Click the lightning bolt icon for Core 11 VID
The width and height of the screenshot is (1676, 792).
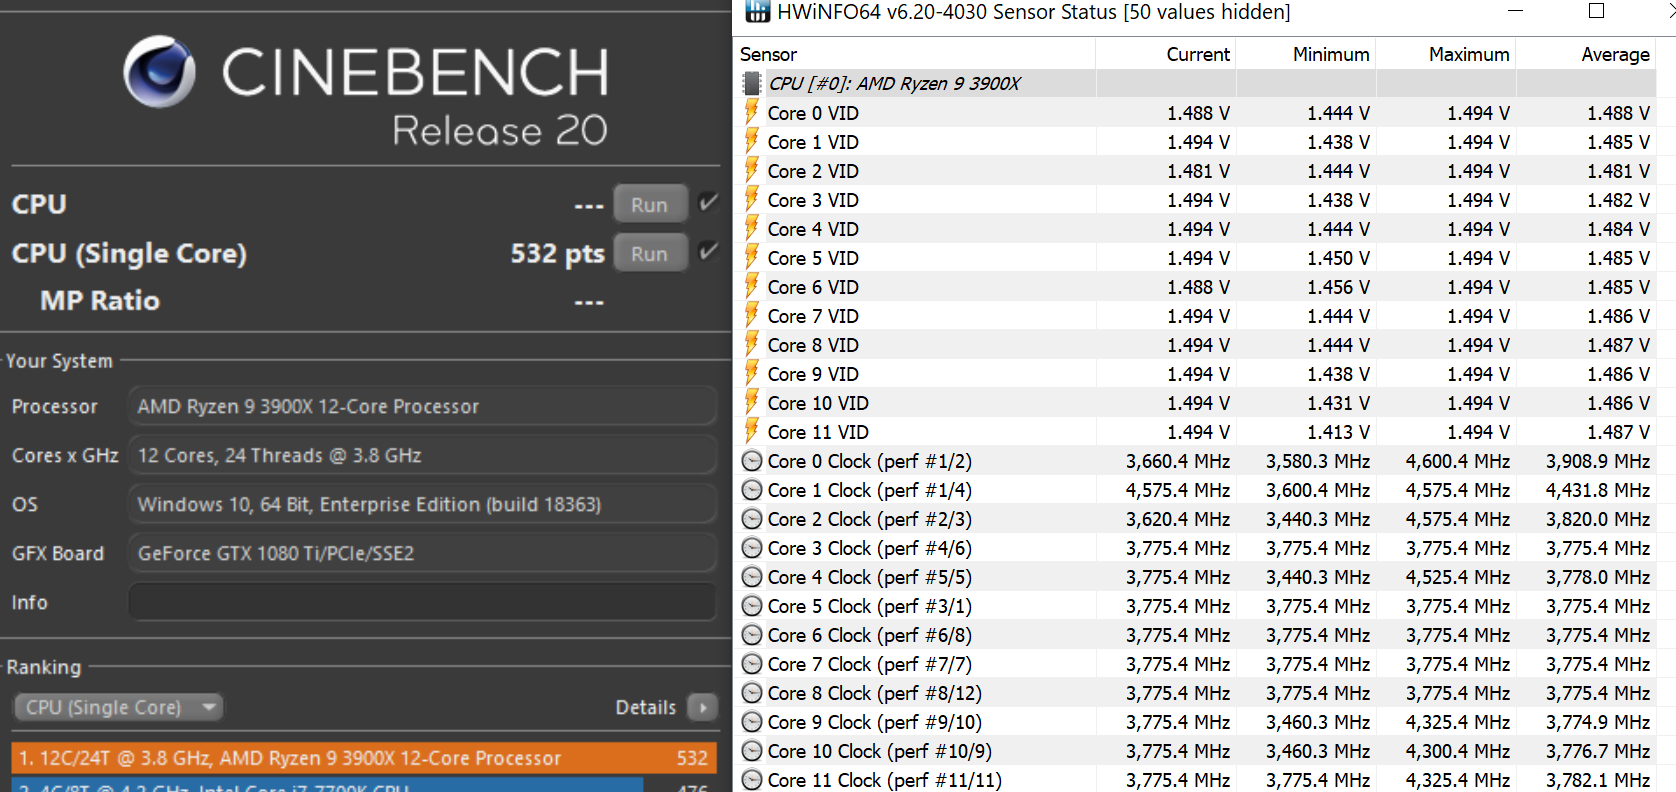coord(752,431)
